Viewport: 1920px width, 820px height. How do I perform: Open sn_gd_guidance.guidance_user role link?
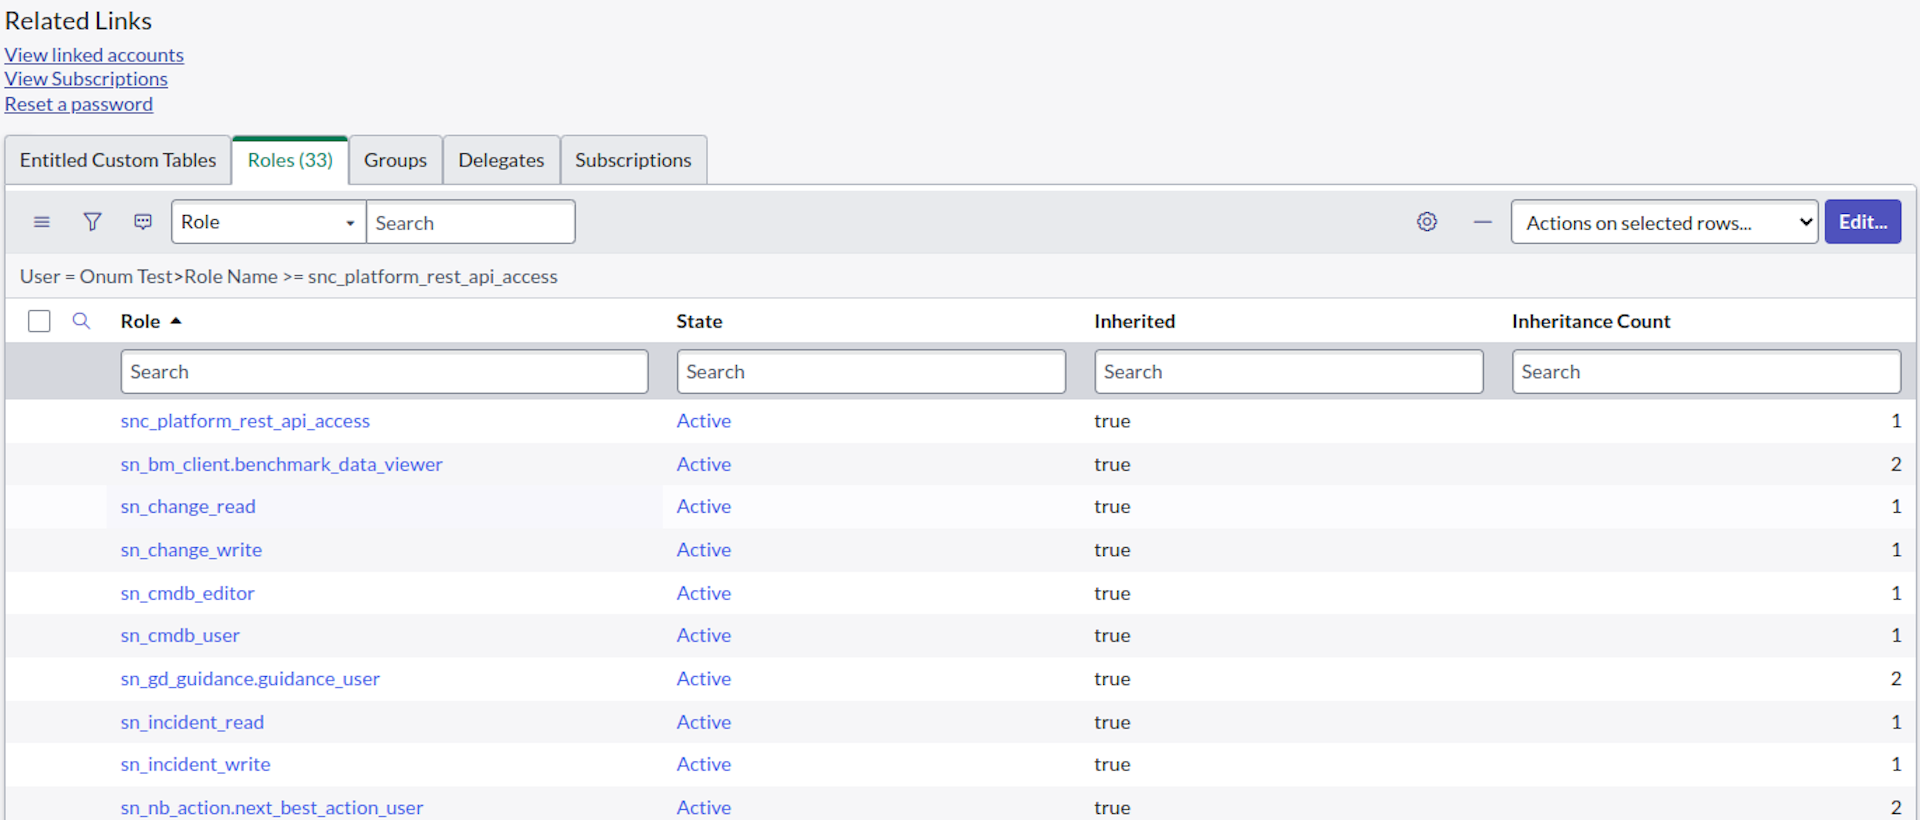(x=250, y=678)
